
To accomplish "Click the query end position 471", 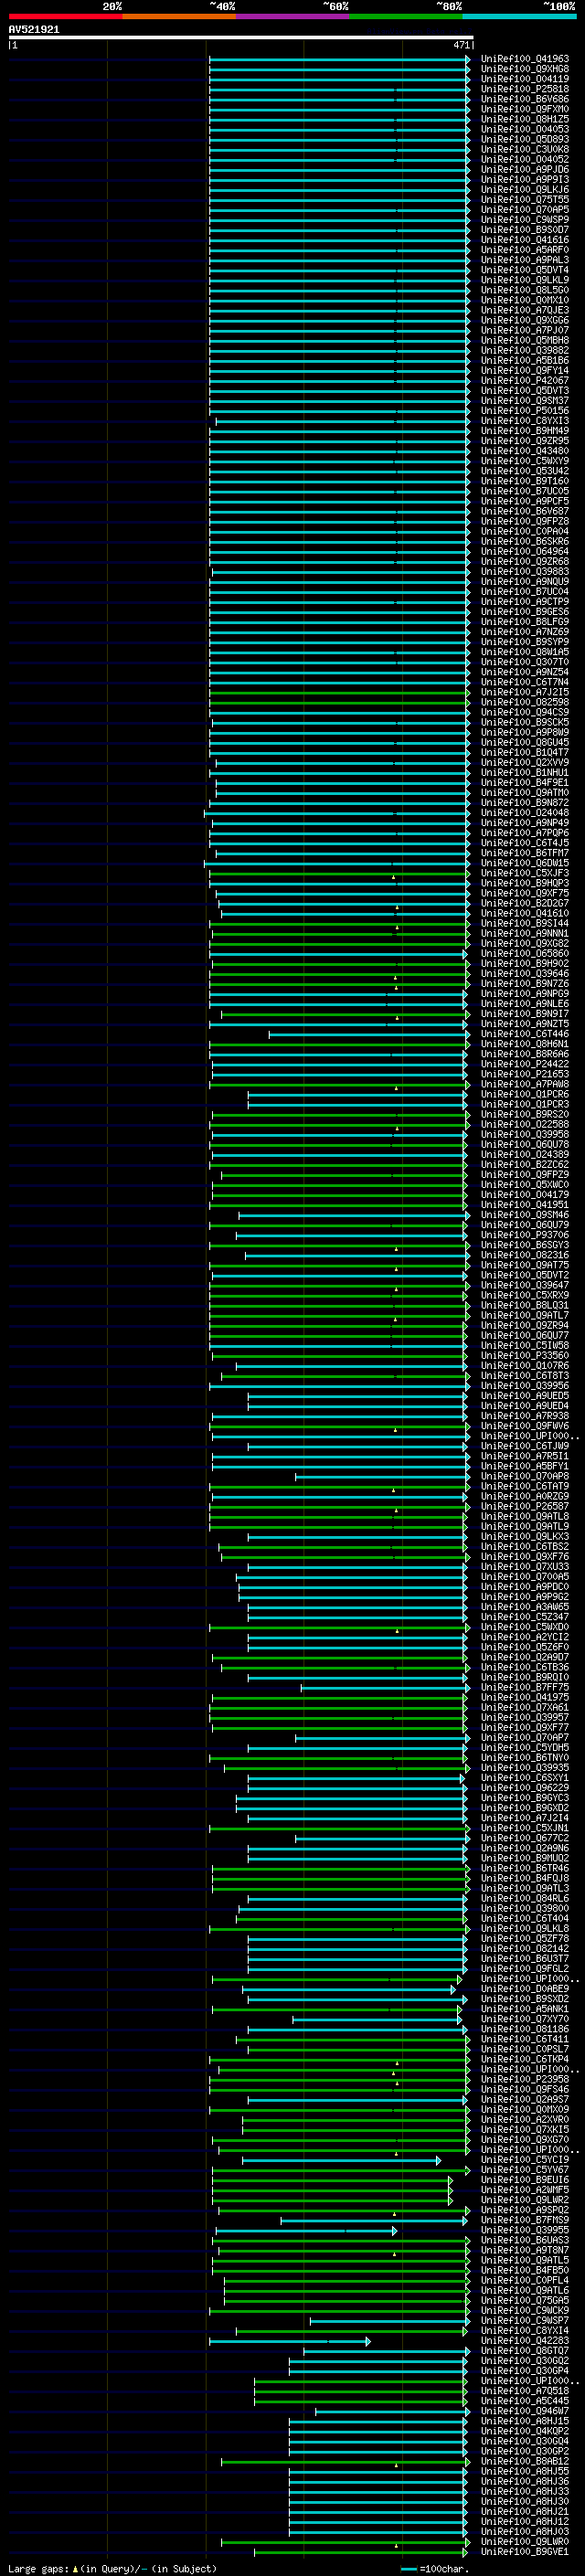I will [x=462, y=45].
